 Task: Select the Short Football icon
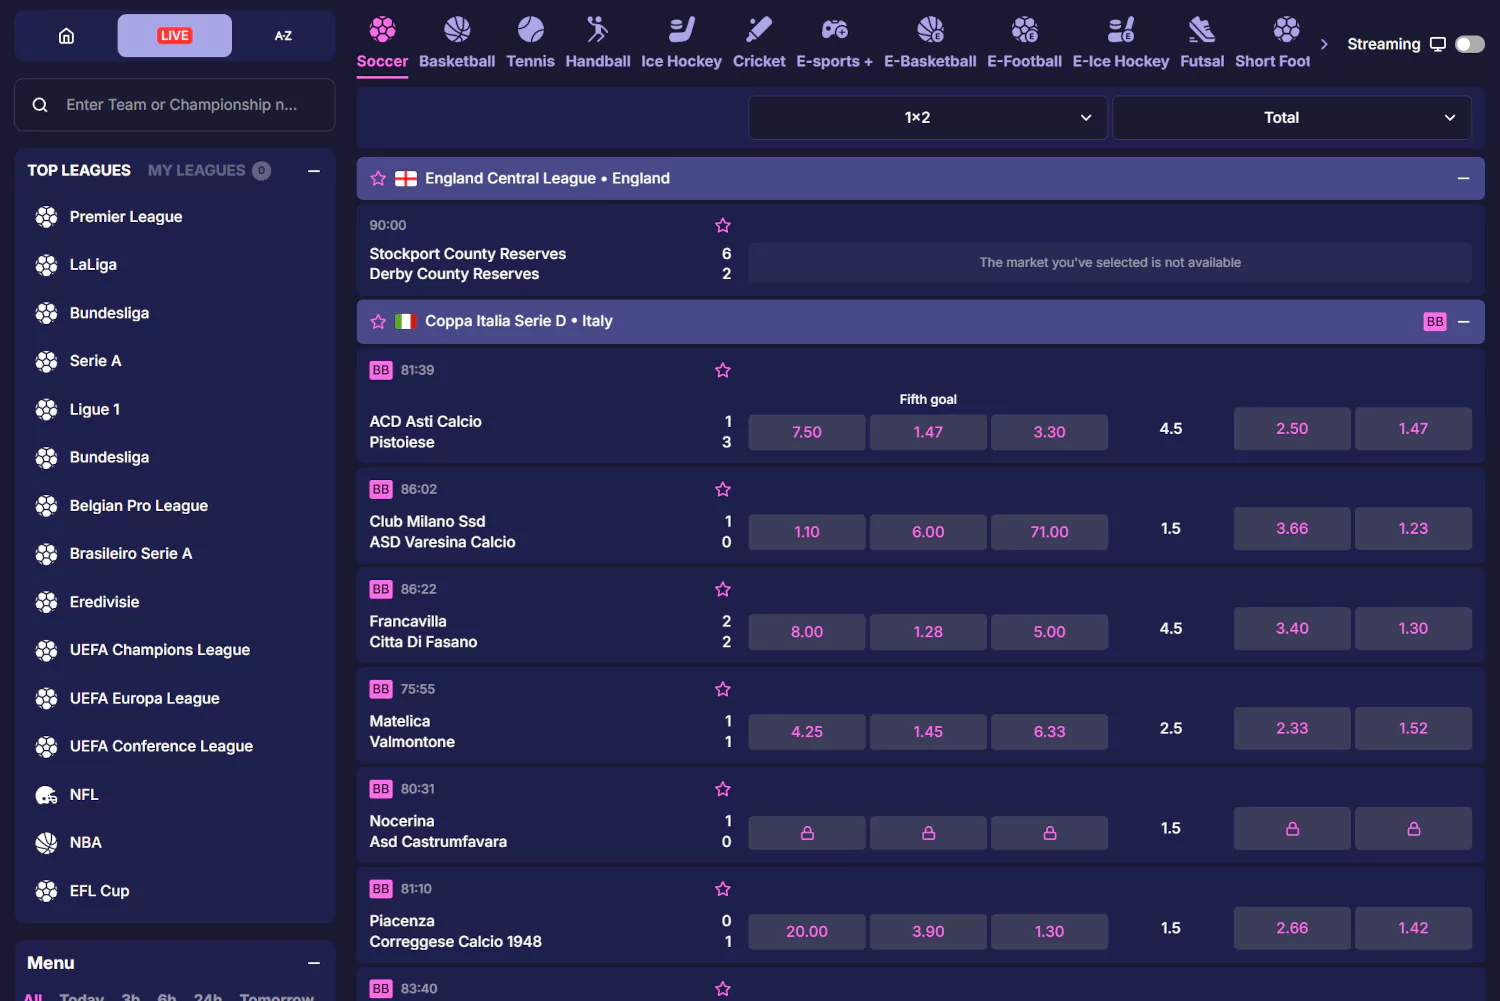pos(1286,29)
